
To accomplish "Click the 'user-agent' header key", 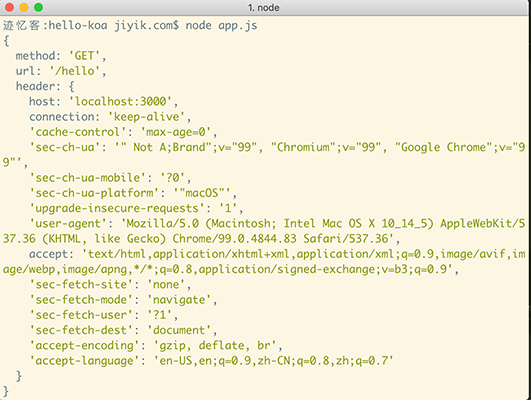I will click(x=68, y=223).
